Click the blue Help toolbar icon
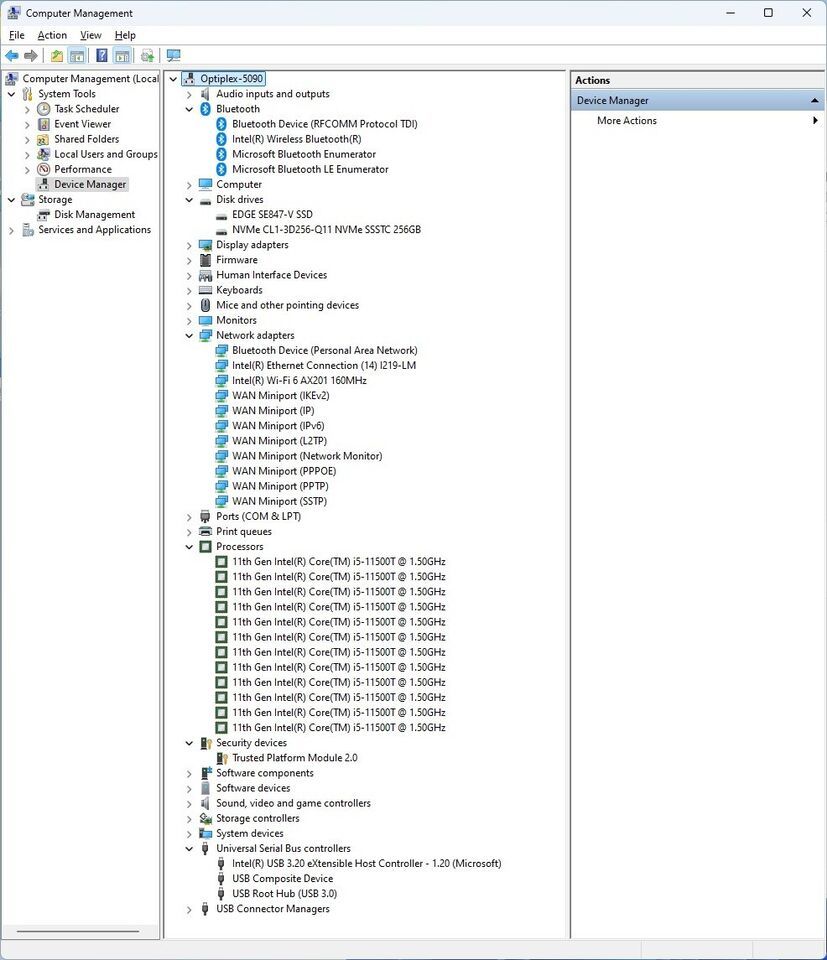 coord(102,56)
